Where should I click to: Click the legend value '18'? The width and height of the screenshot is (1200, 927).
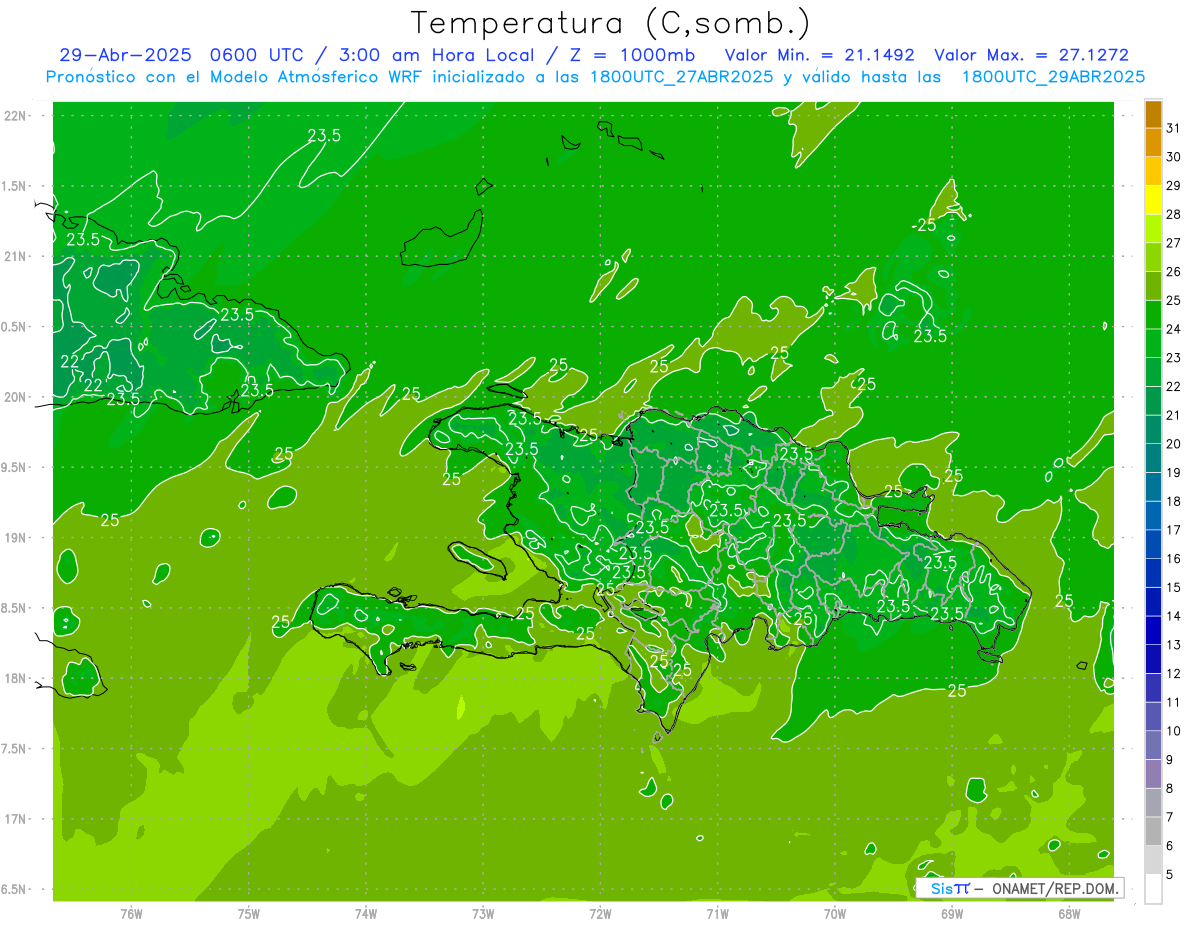coord(1173,501)
